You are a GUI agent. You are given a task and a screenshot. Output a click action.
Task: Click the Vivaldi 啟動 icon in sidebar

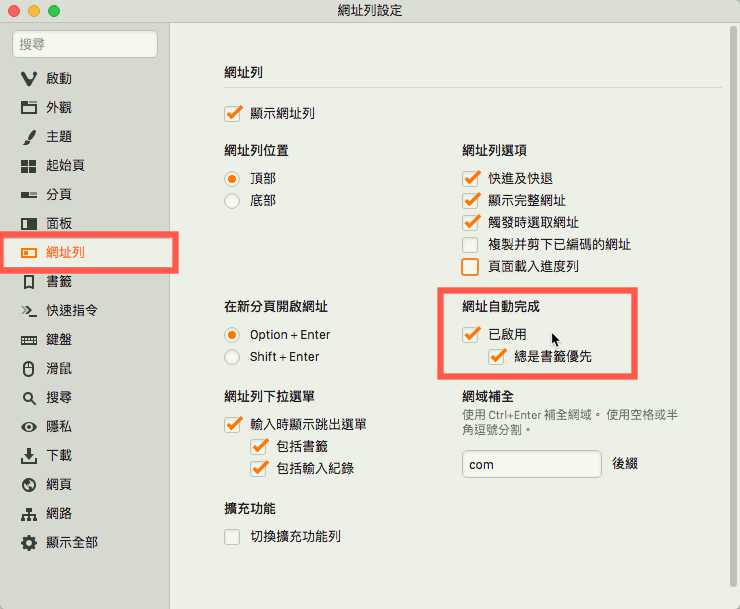(29, 78)
